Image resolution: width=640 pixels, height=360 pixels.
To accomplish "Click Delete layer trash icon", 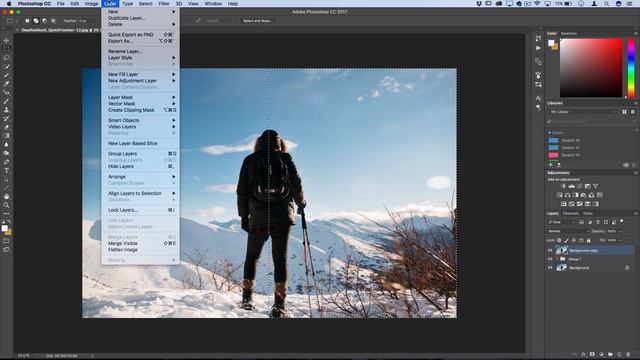I will (x=628, y=354).
